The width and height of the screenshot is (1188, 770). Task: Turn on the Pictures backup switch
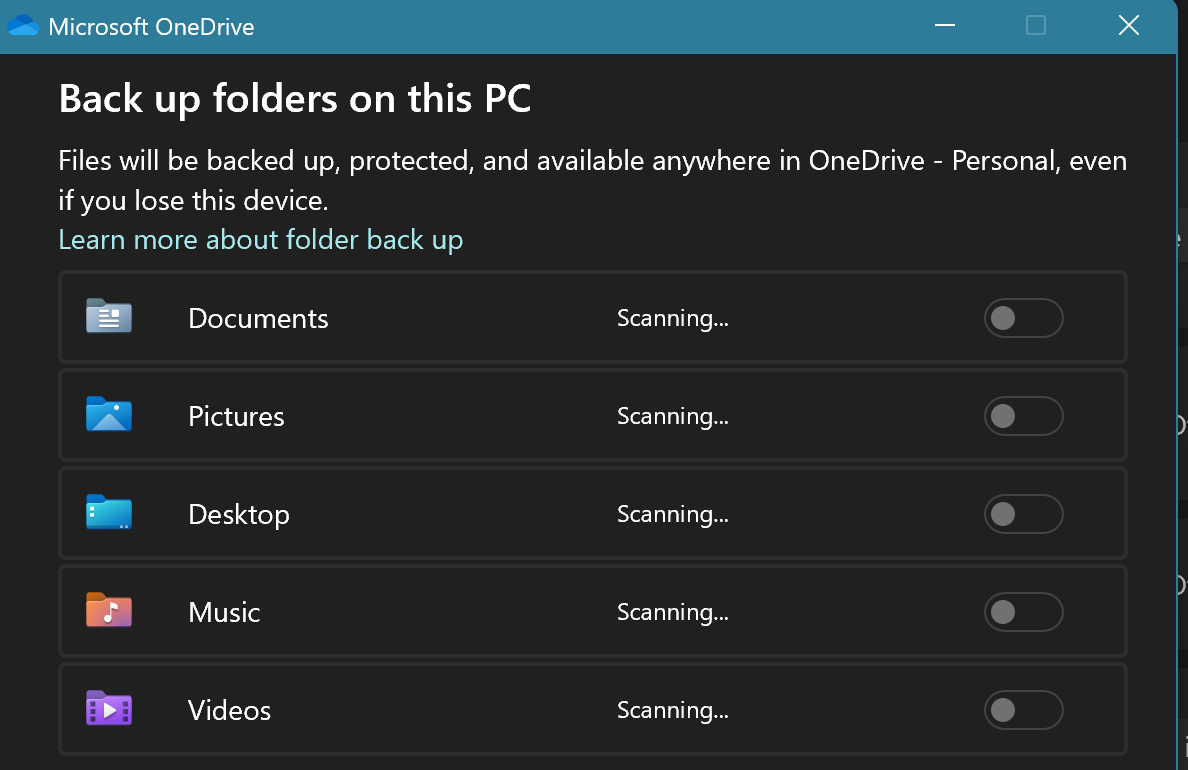click(1023, 416)
